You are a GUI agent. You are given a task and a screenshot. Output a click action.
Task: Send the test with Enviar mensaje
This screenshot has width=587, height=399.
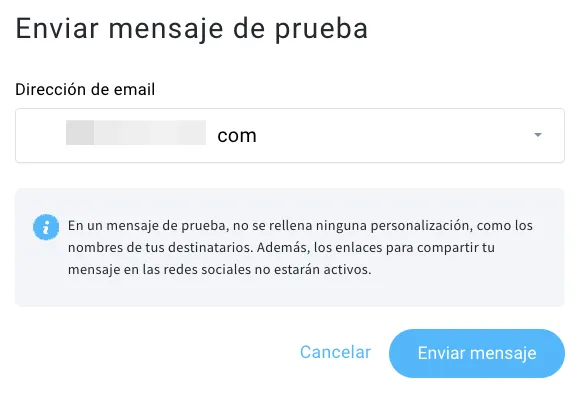pyautogui.click(x=477, y=353)
